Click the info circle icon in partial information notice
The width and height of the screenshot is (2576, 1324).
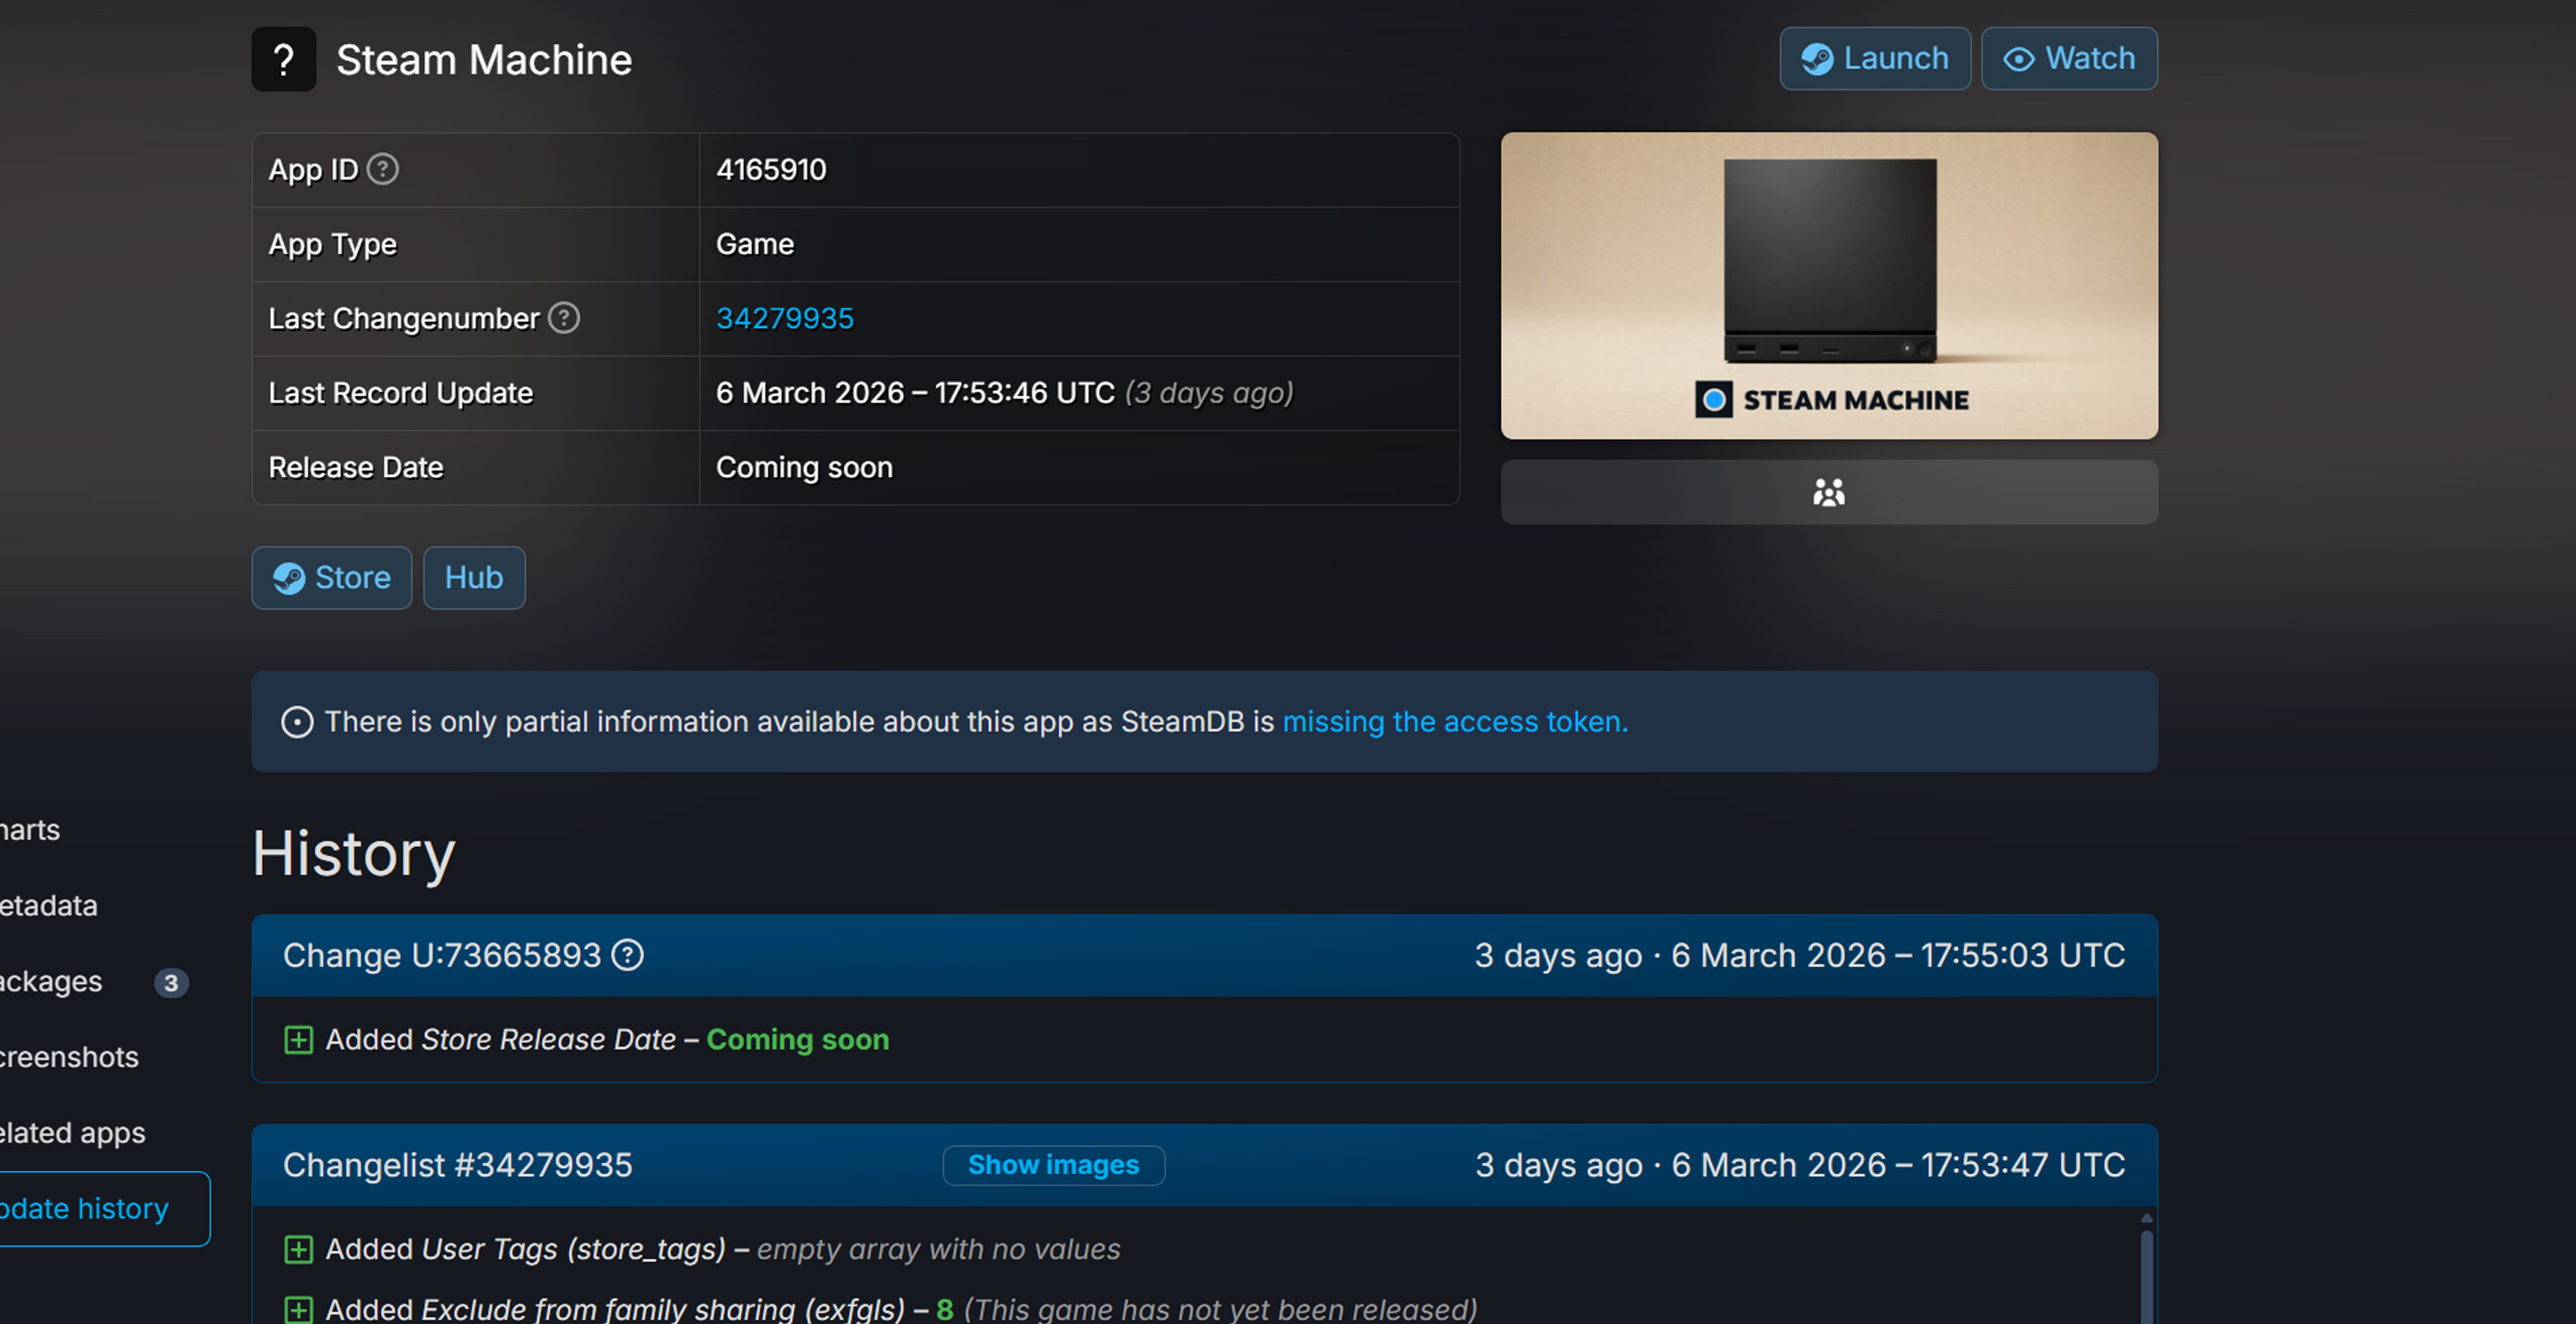(297, 722)
